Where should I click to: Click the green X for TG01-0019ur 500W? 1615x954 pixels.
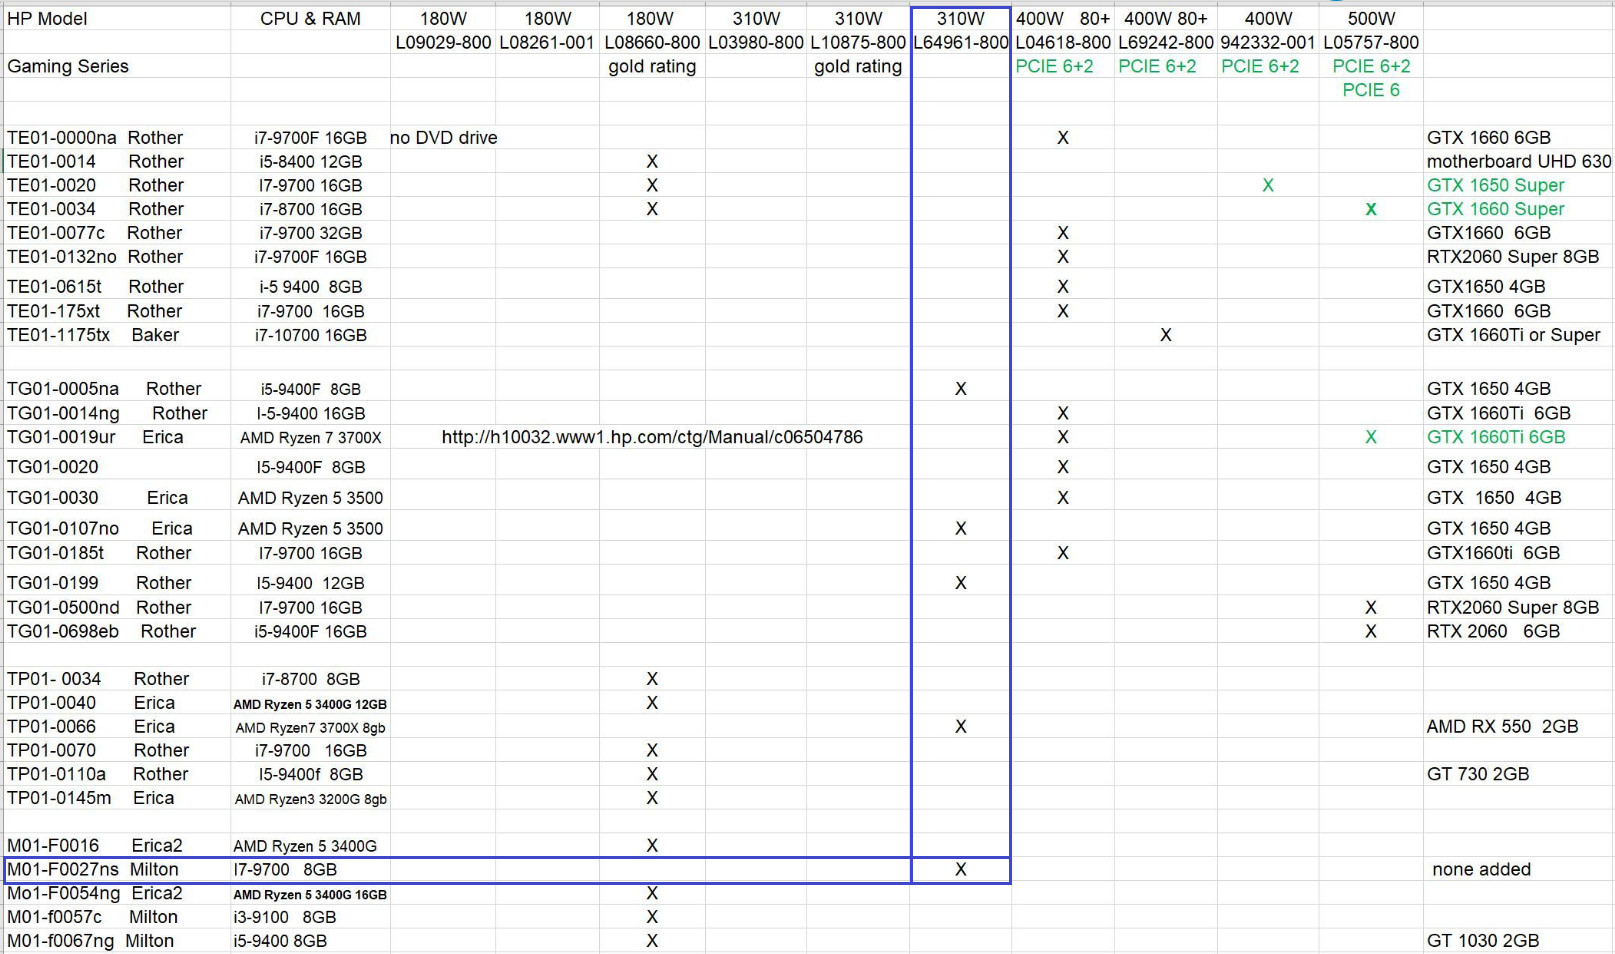(1370, 437)
